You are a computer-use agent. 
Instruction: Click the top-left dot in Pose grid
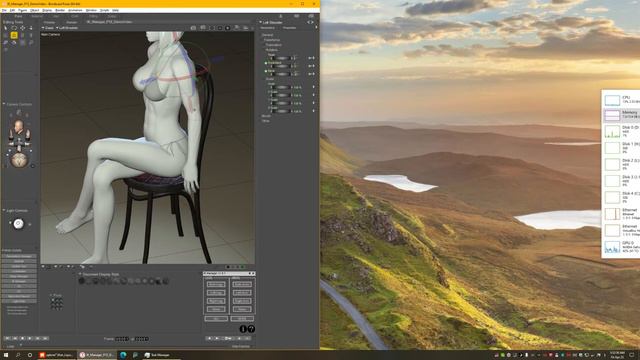tap(53, 300)
